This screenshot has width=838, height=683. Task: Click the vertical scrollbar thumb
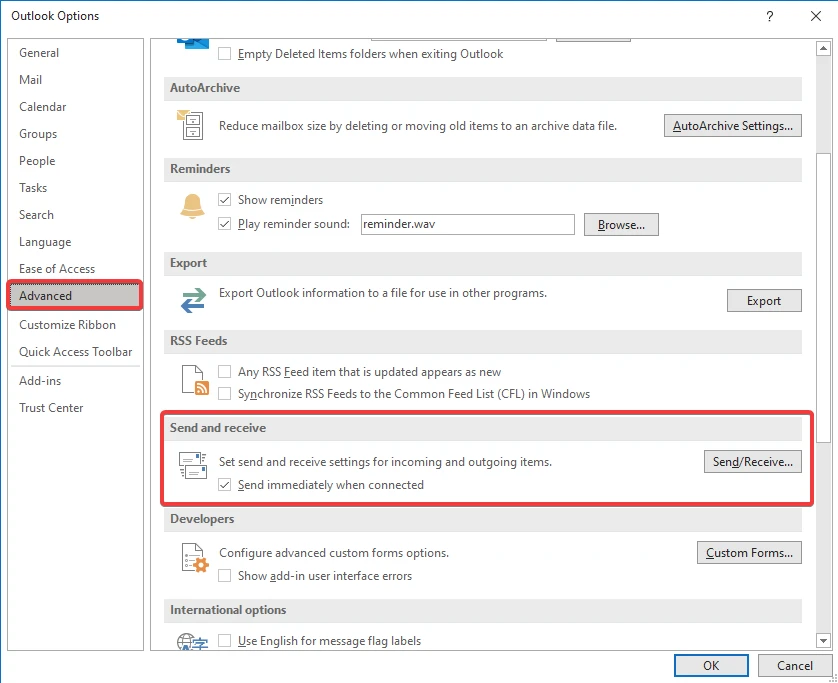824,299
